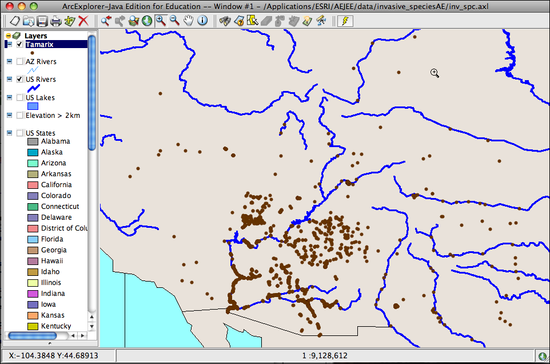This screenshot has width=550, height=364.
Task: Click the New project icon
Action: pos(14,21)
